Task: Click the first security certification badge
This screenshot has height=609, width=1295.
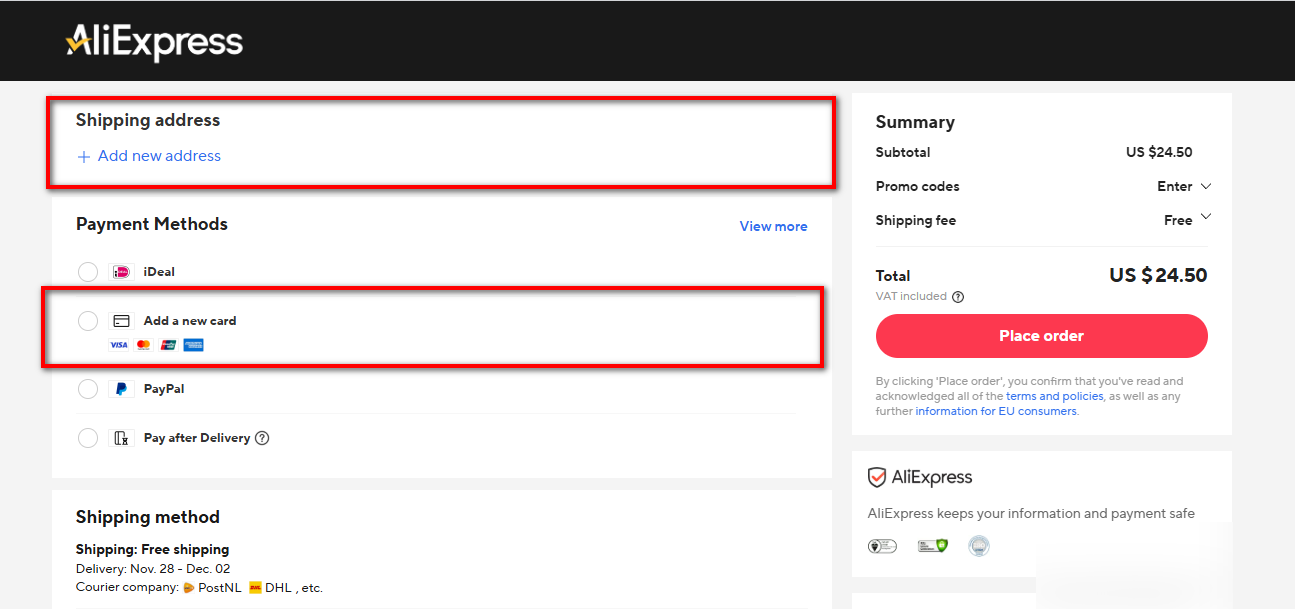Action: coord(882,546)
